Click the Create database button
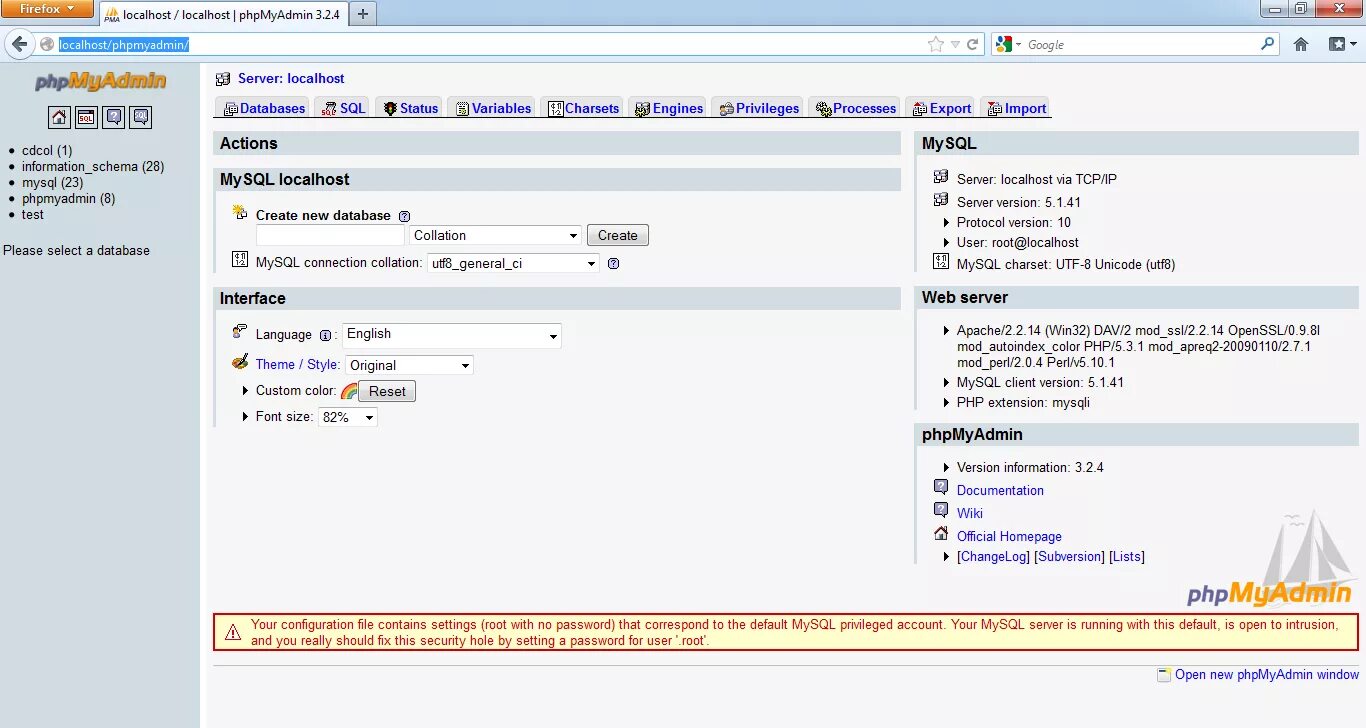This screenshot has height=728, width=1366. [x=618, y=236]
